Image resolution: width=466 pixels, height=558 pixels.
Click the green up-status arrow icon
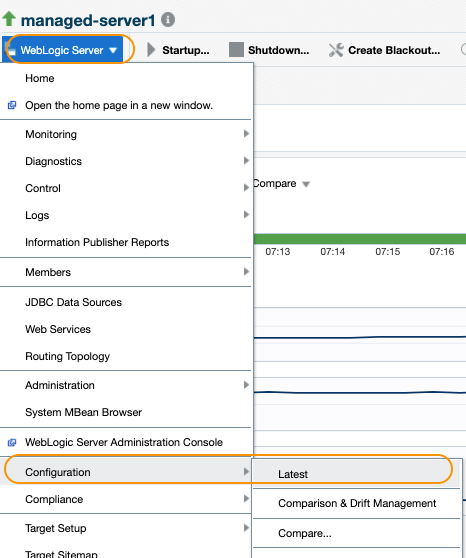9,19
